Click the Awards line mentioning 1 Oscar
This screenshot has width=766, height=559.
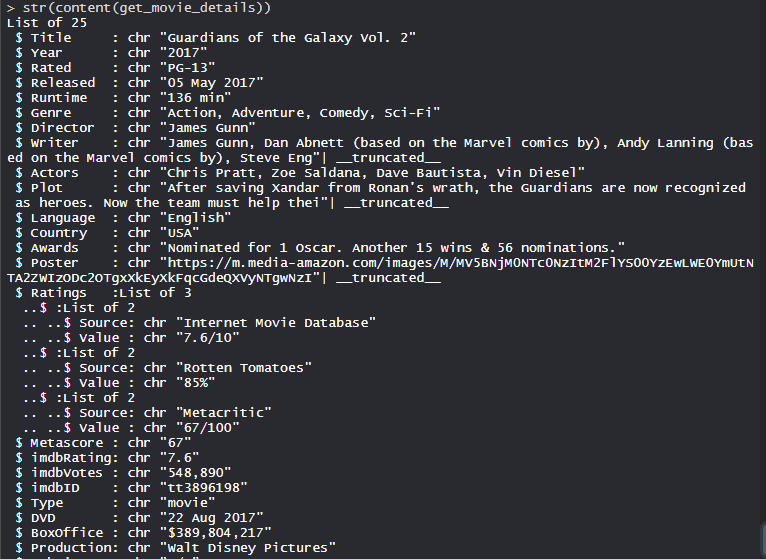(x=390, y=247)
